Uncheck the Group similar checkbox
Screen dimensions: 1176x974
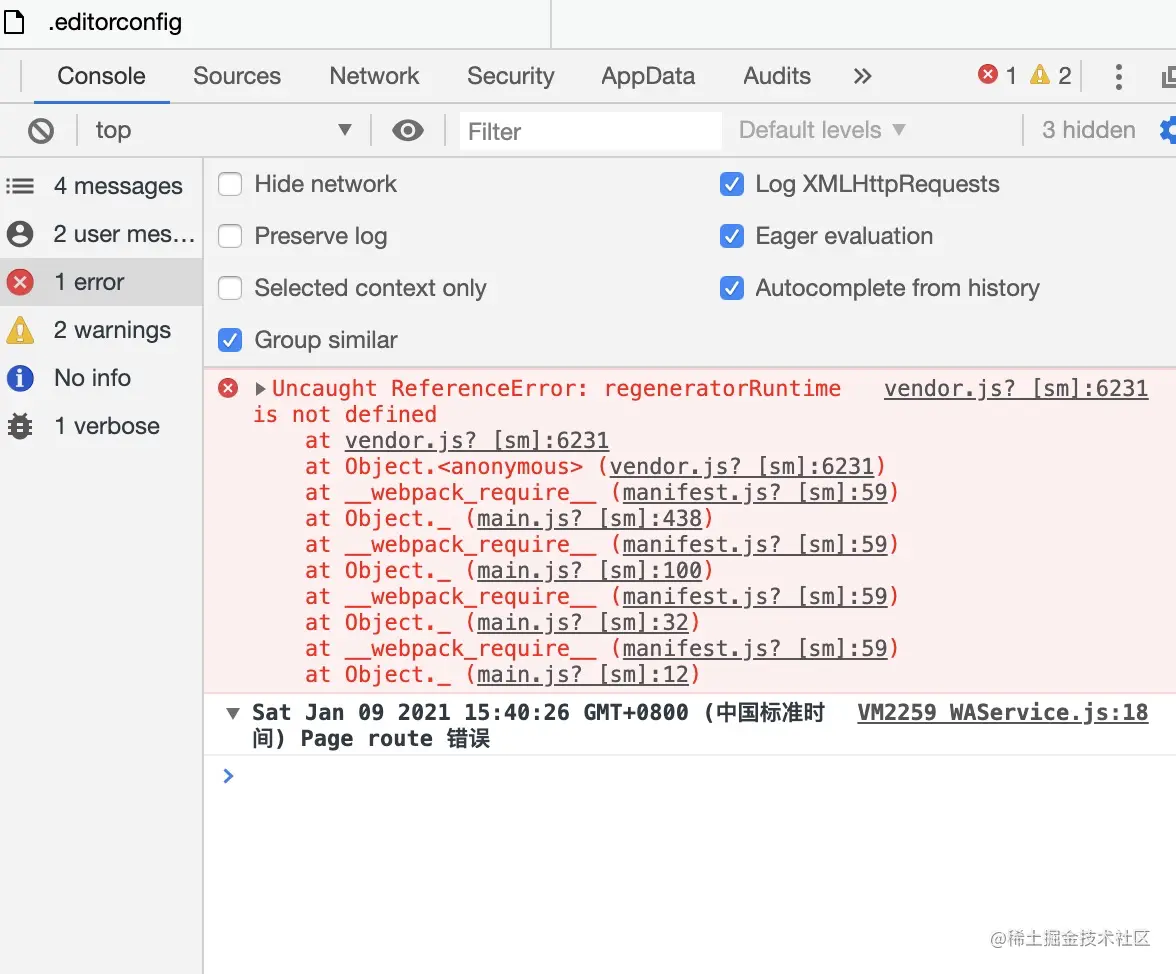(230, 341)
